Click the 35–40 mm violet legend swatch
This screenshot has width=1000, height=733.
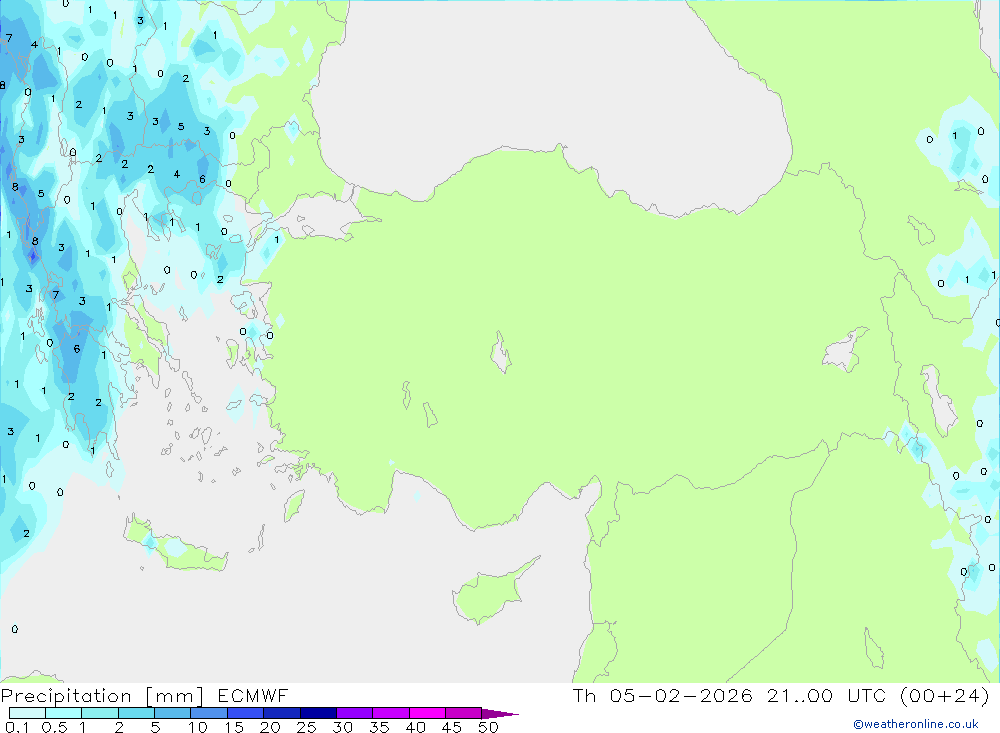point(390,713)
